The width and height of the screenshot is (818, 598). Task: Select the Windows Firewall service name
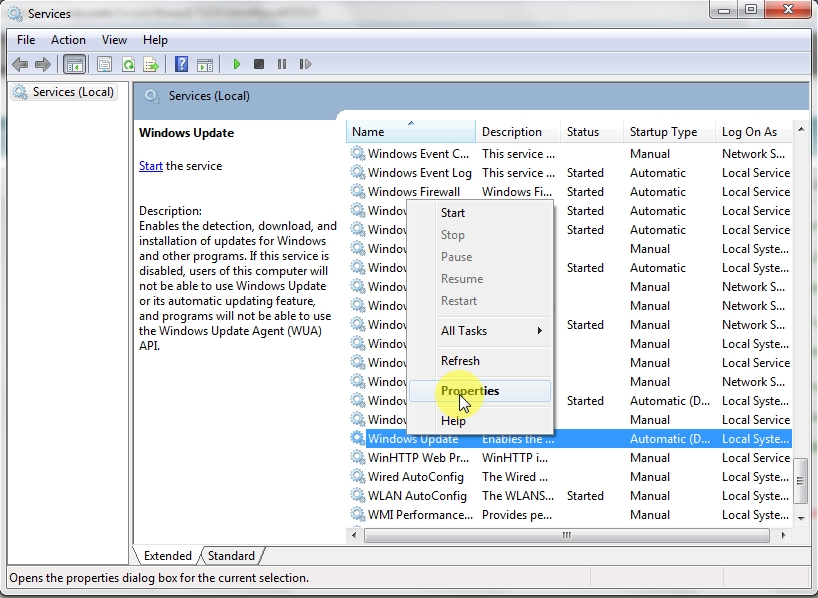point(414,192)
